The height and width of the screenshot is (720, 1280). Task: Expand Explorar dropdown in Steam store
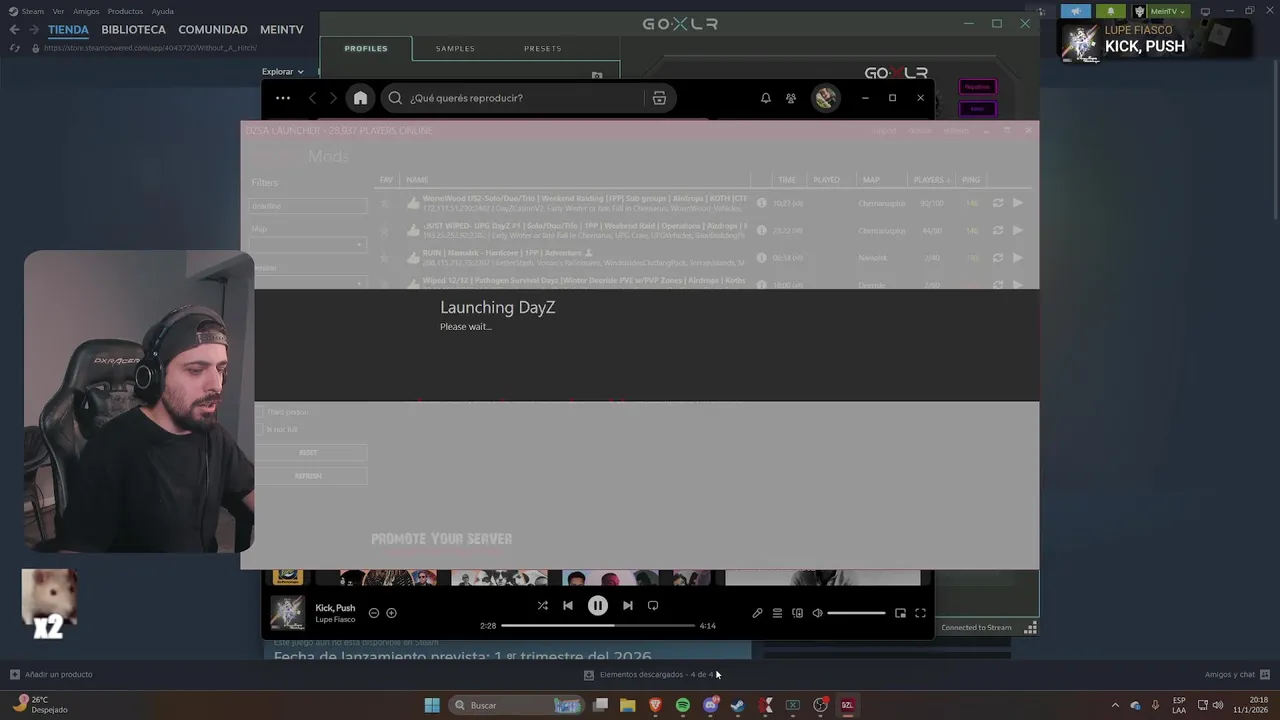click(x=283, y=72)
